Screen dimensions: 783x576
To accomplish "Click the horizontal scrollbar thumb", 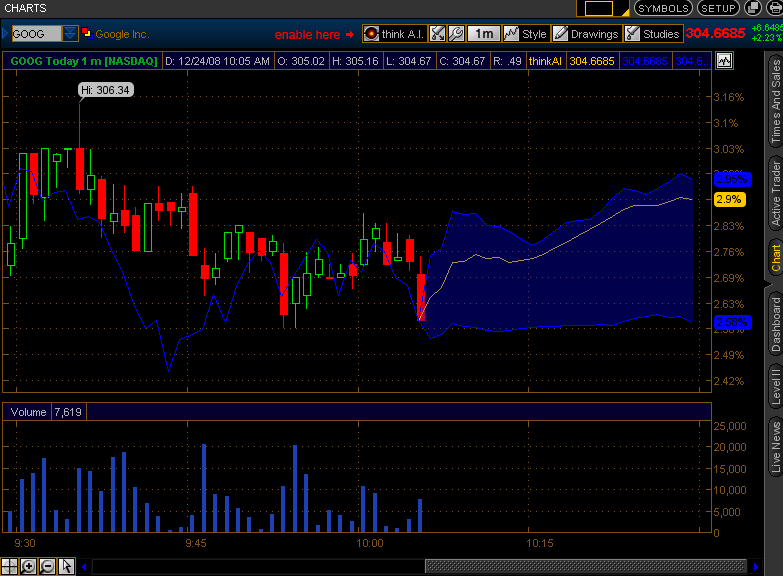I will tap(585, 566).
